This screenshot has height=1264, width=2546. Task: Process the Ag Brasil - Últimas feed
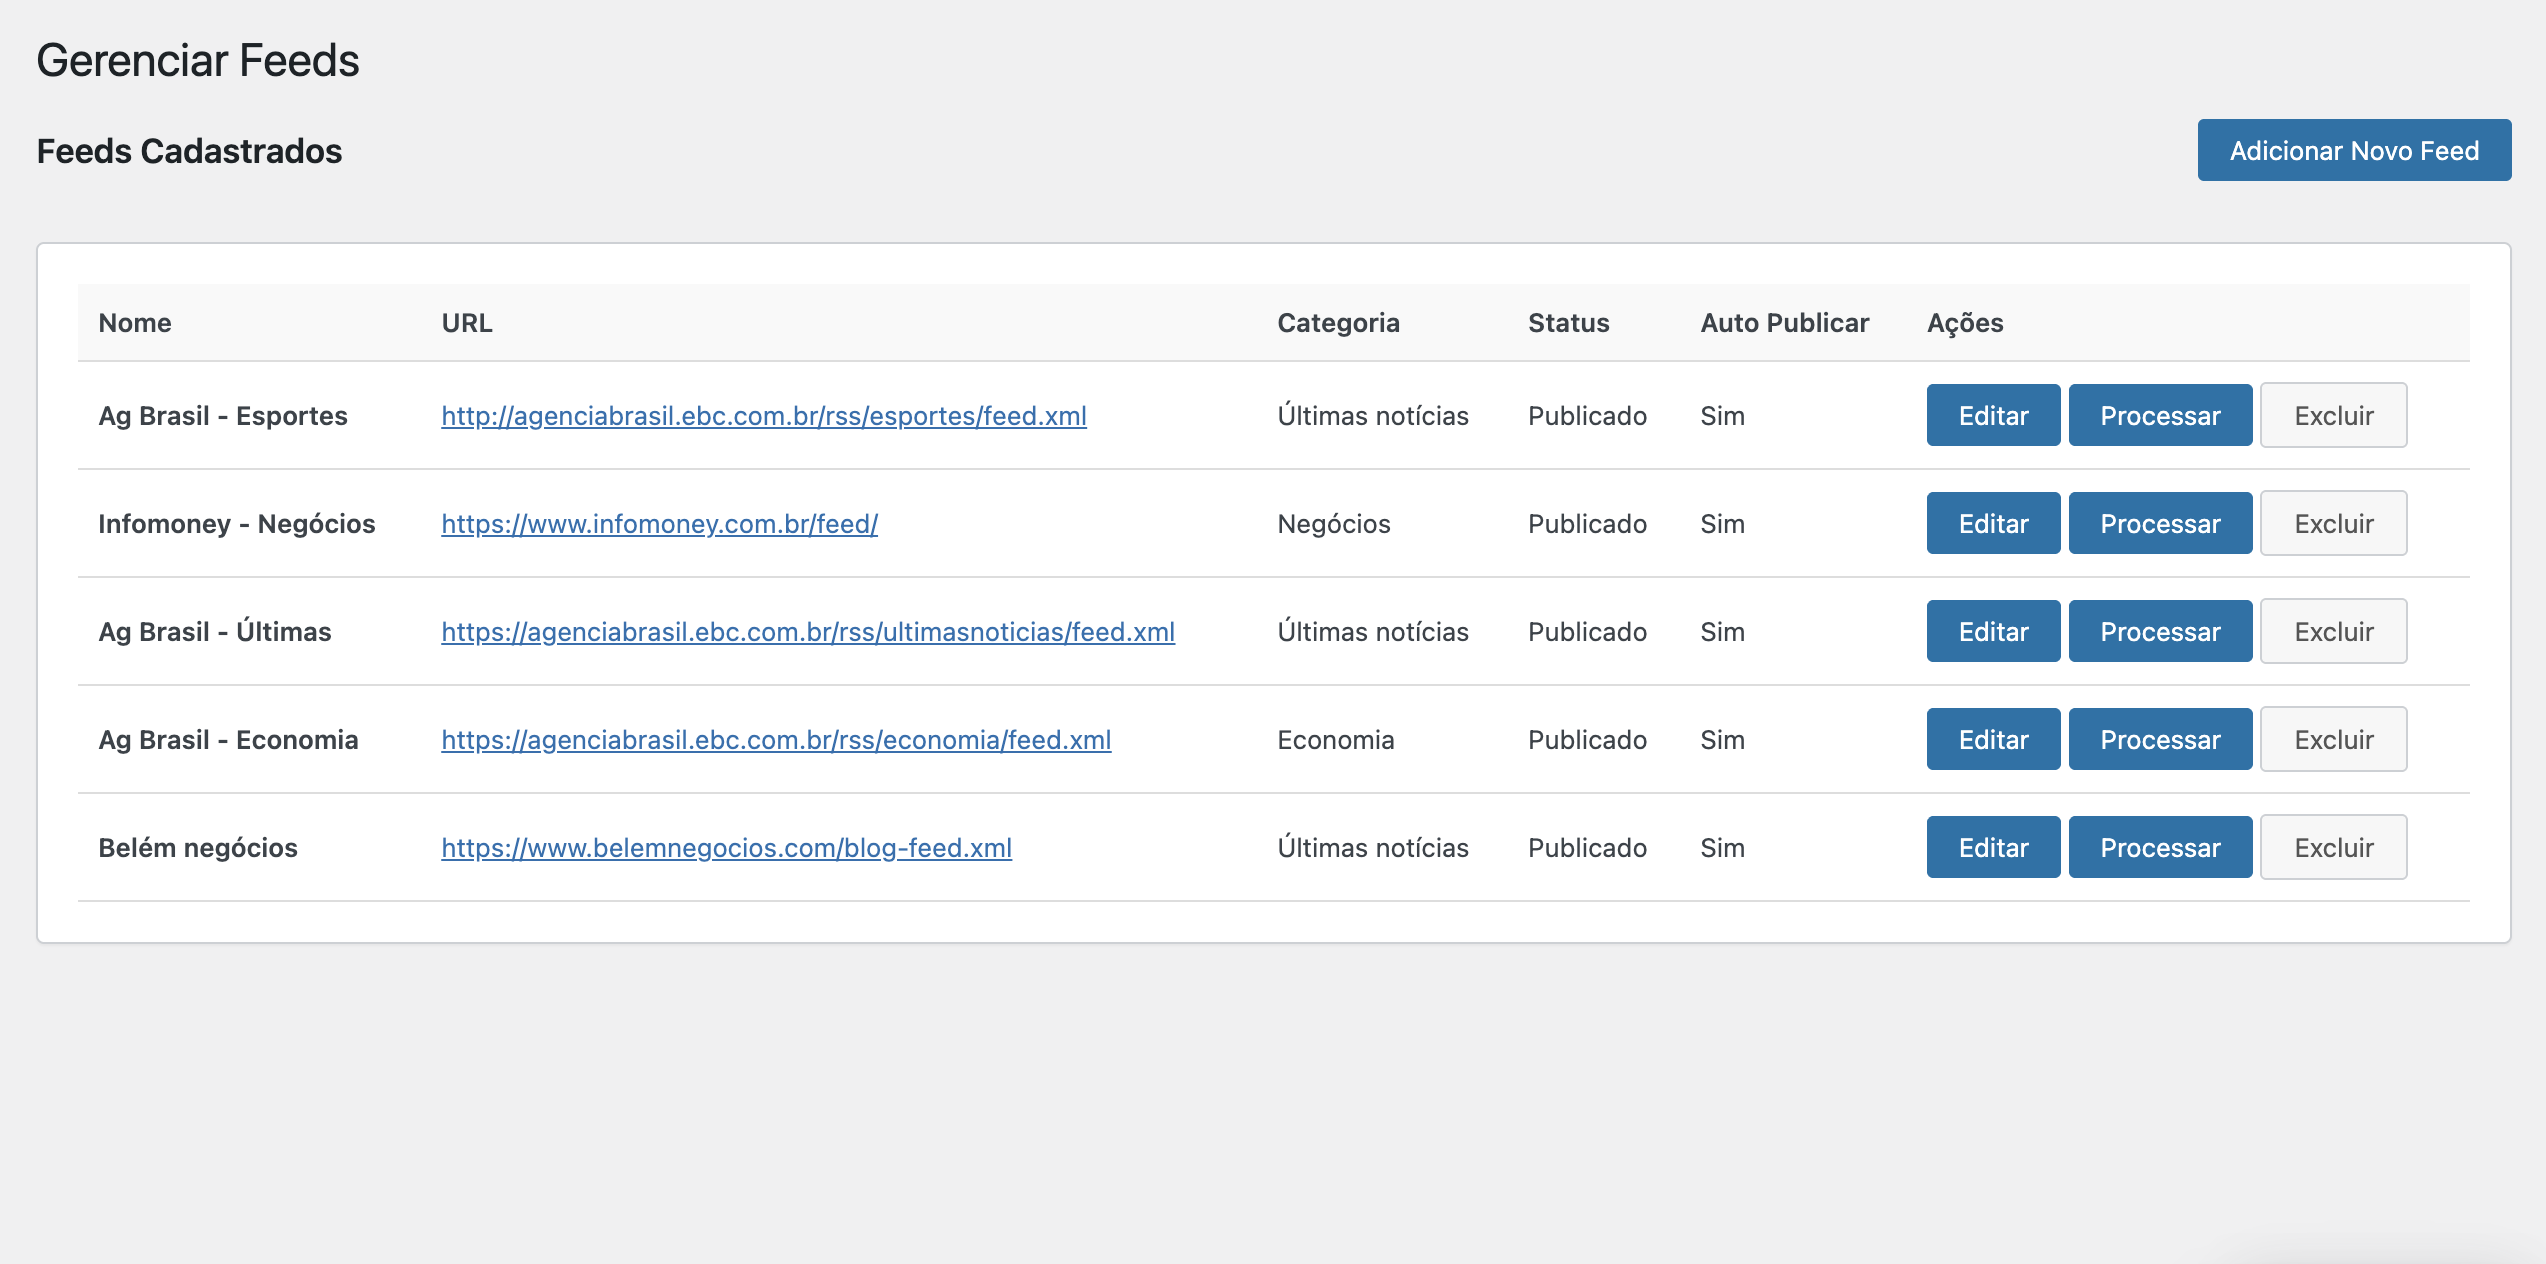coord(2160,631)
